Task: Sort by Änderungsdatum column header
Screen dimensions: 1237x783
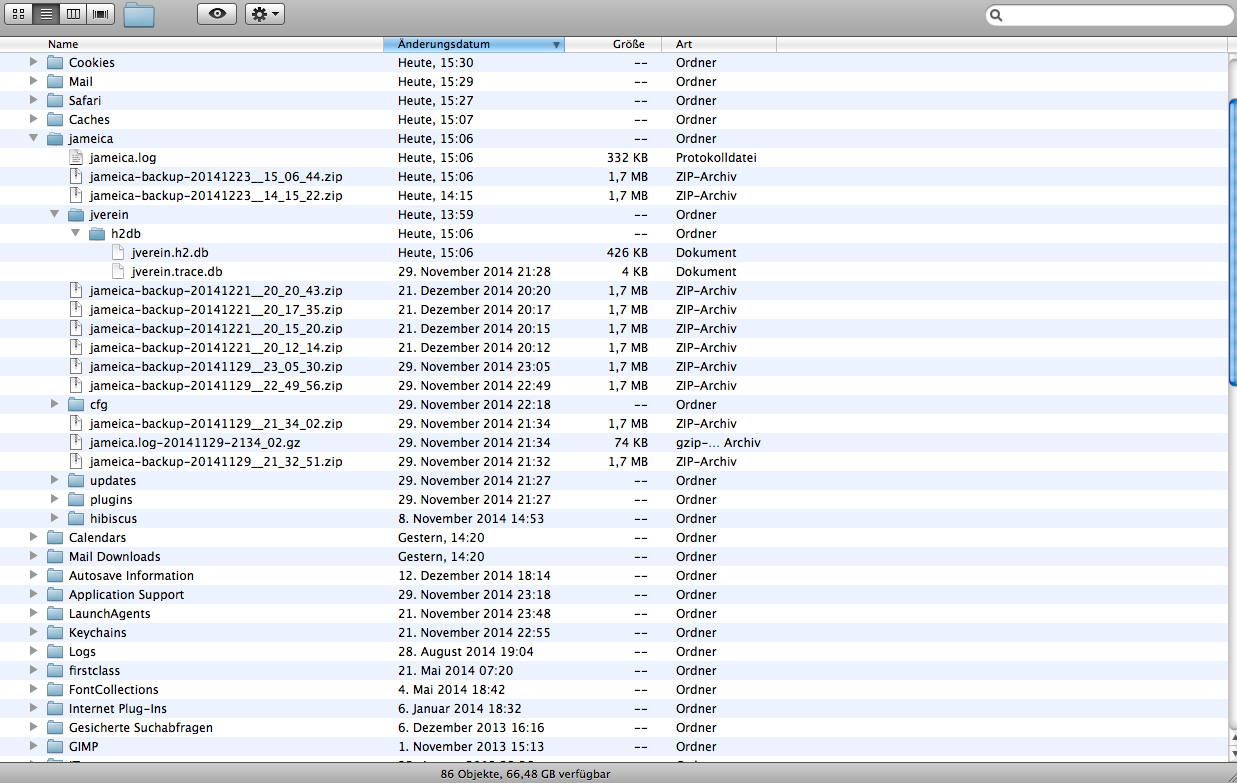Action: (470, 44)
